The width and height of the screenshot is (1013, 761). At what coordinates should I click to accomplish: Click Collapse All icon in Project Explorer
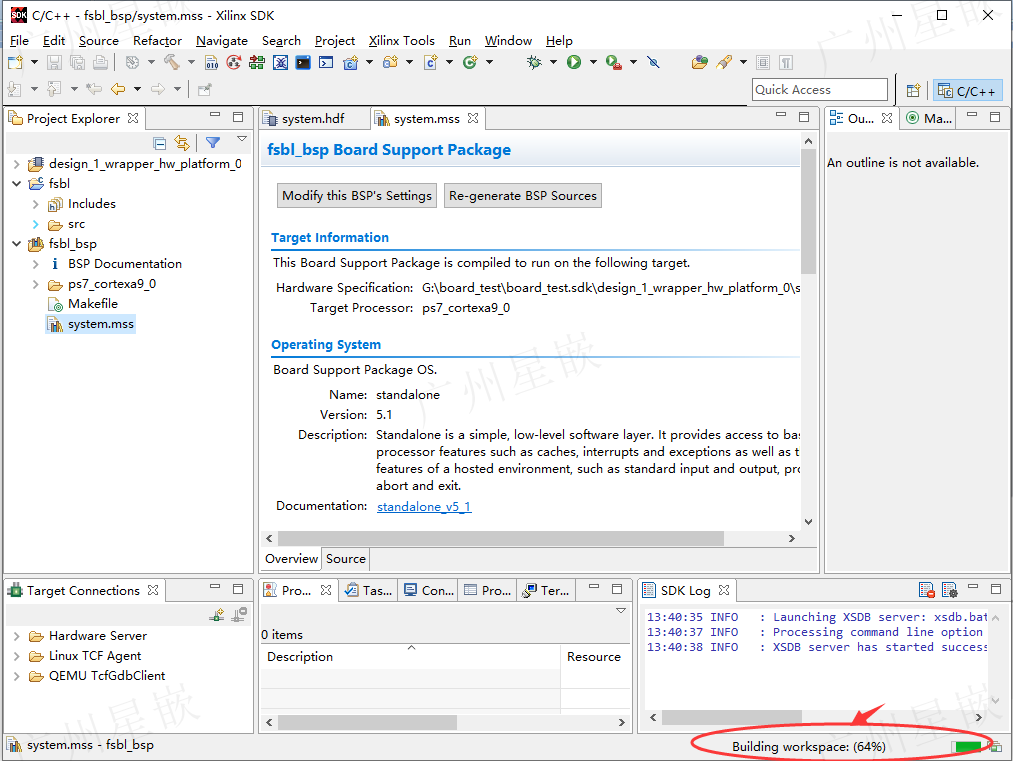pos(160,143)
